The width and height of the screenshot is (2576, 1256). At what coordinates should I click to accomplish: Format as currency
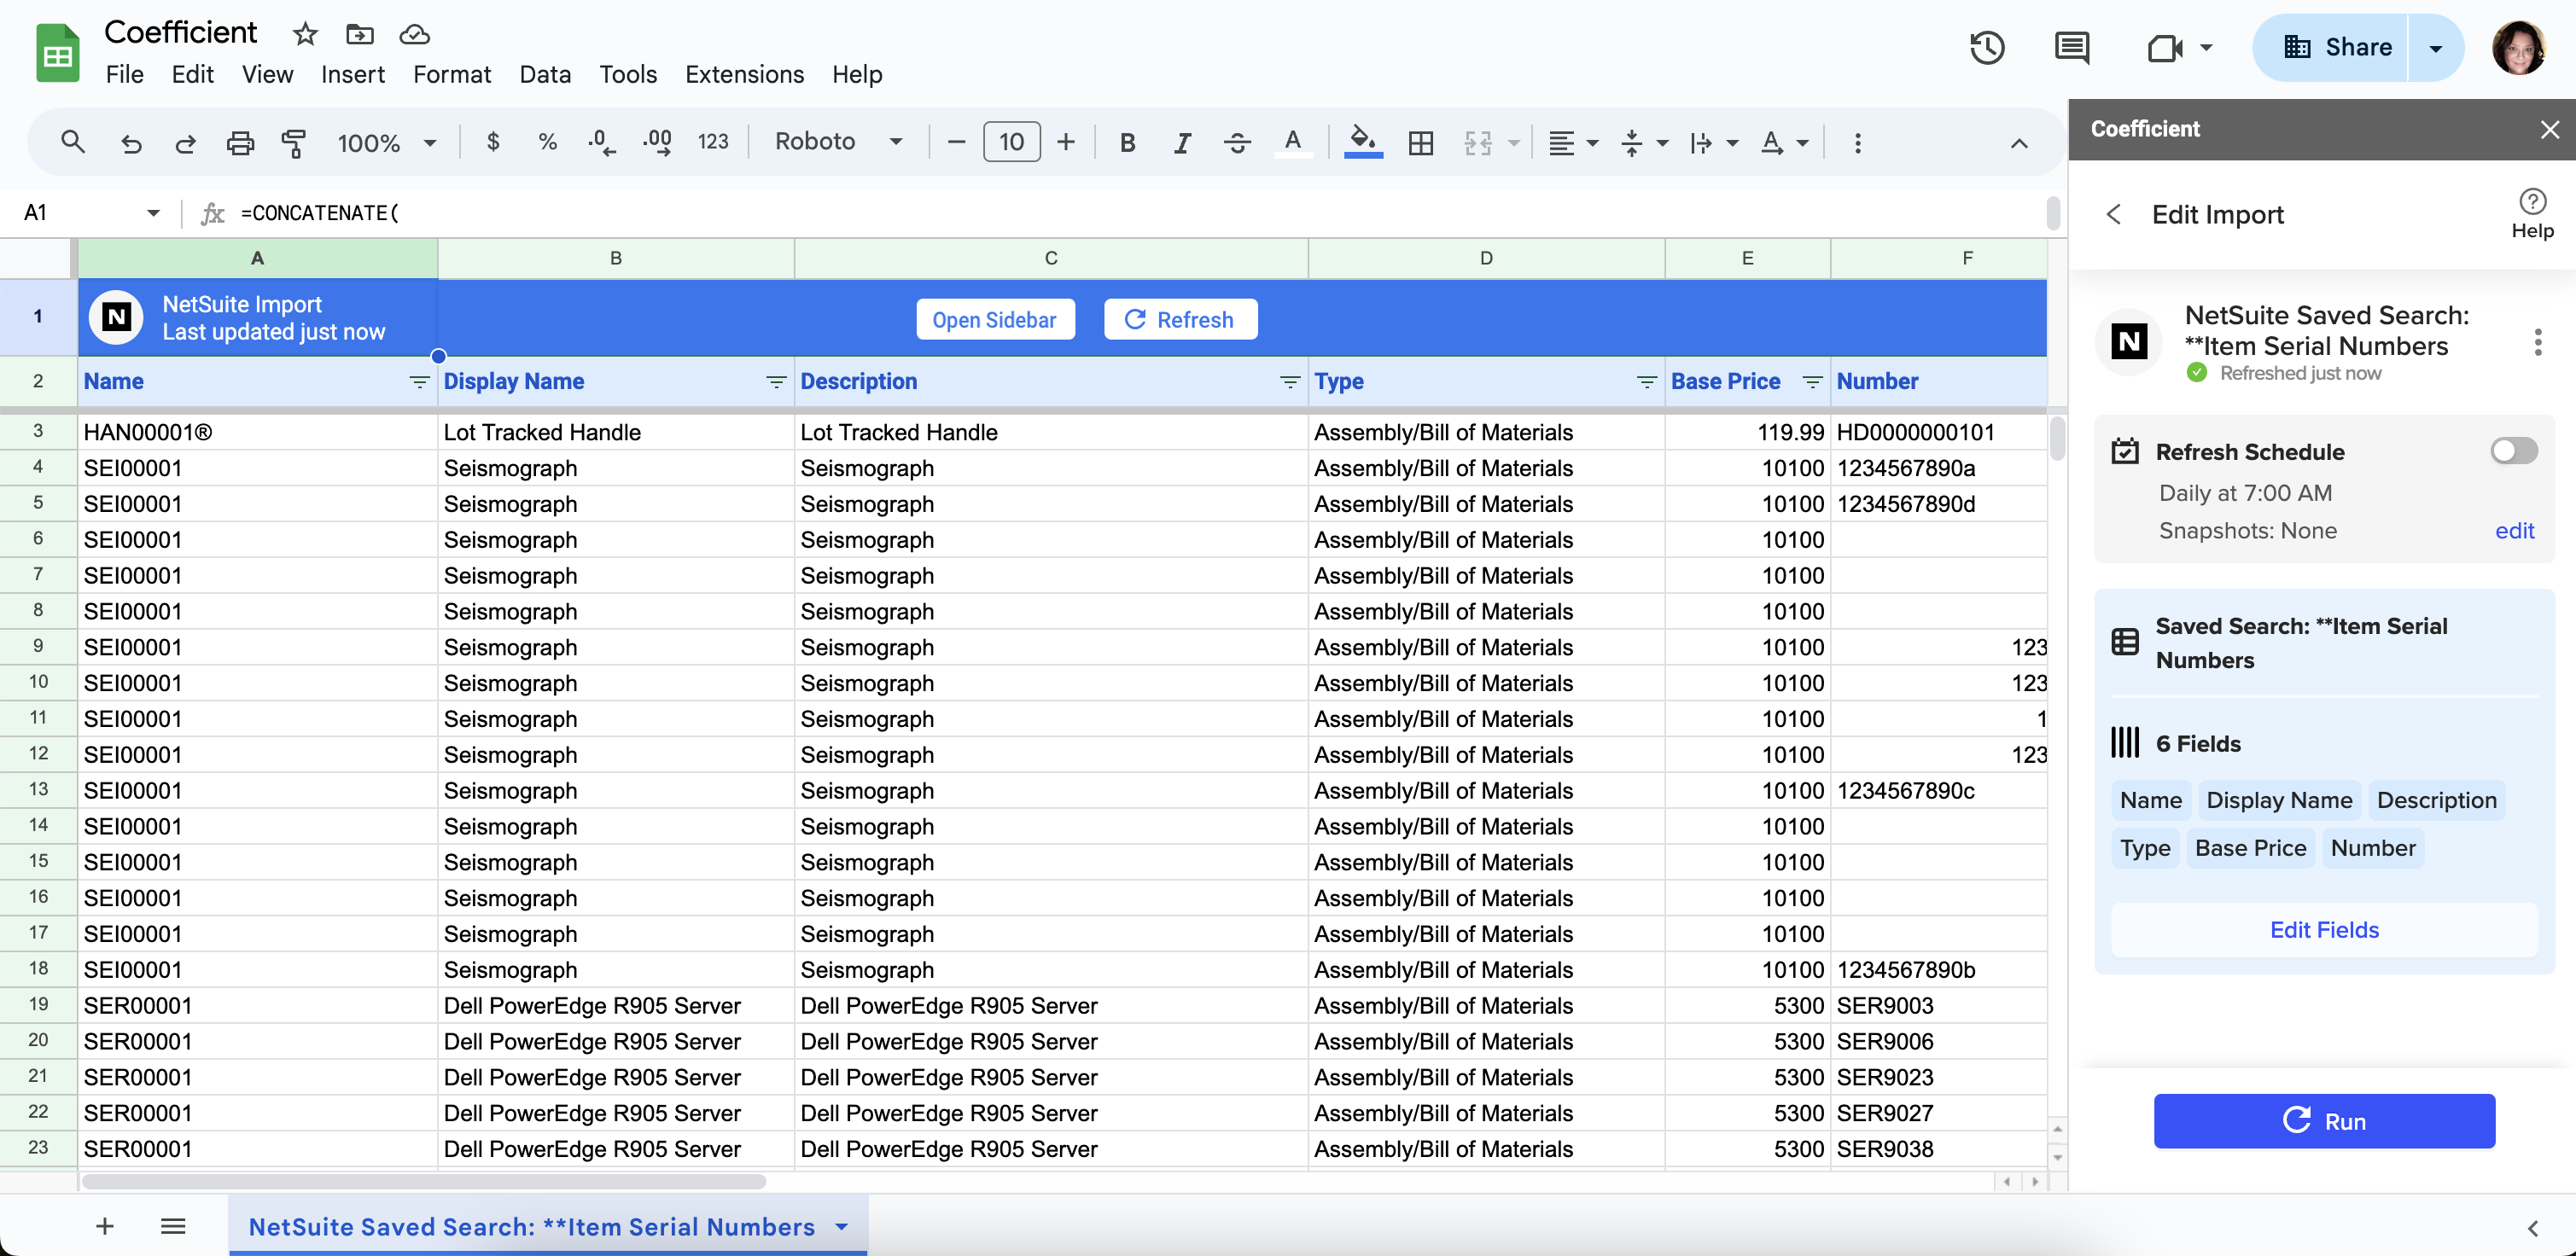pos(493,142)
